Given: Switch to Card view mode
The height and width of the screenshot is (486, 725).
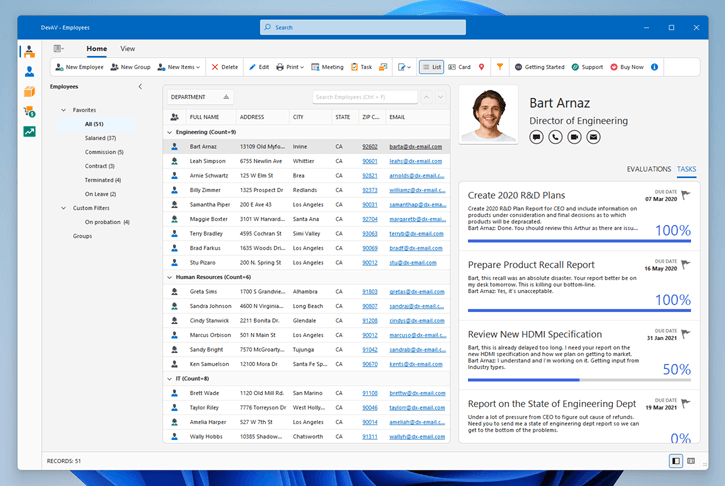Looking at the screenshot, I should pyautogui.click(x=460, y=67).
